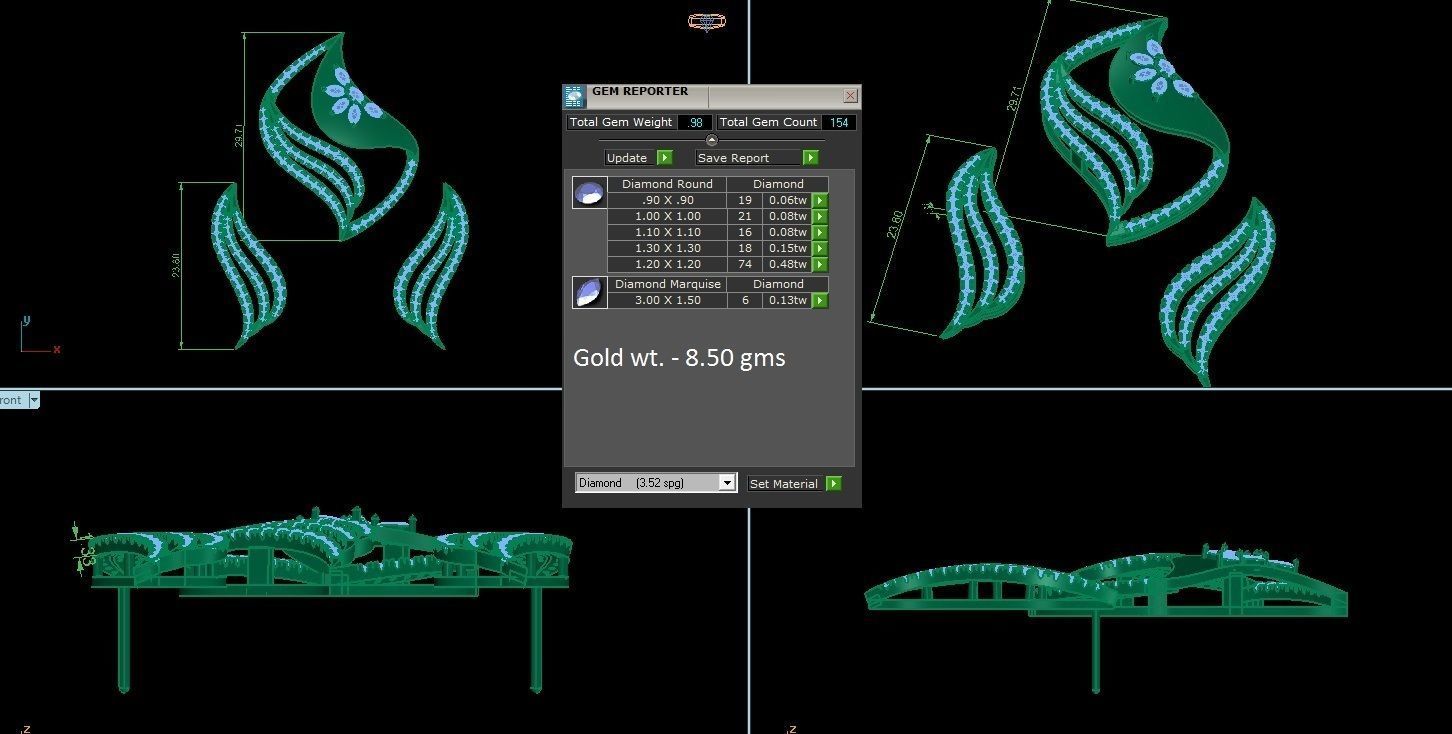This screenshot has width=1452, height=734.
Task: Click green arrow for .90 X .90 row
Action: pyautogui.click(x=820, y=200)
